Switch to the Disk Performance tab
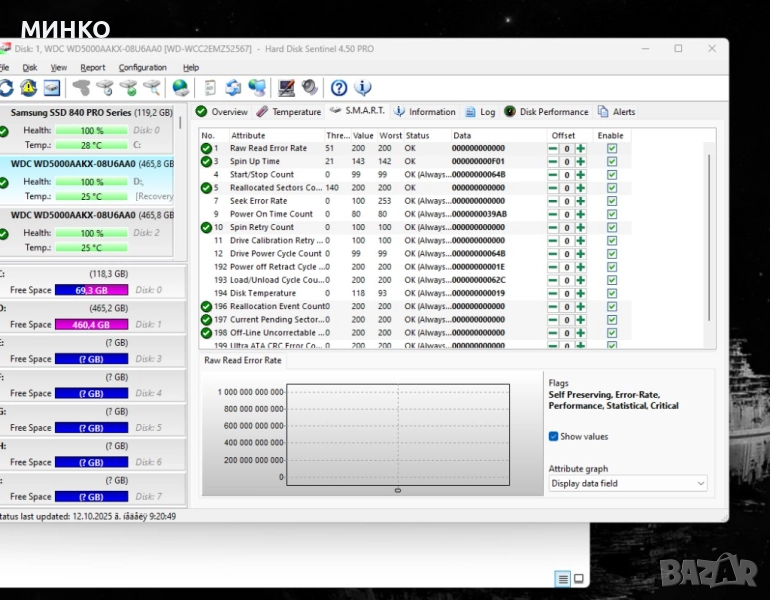This screenshot has height=600, width=770. pyautogui.click(x=546, y=112)
